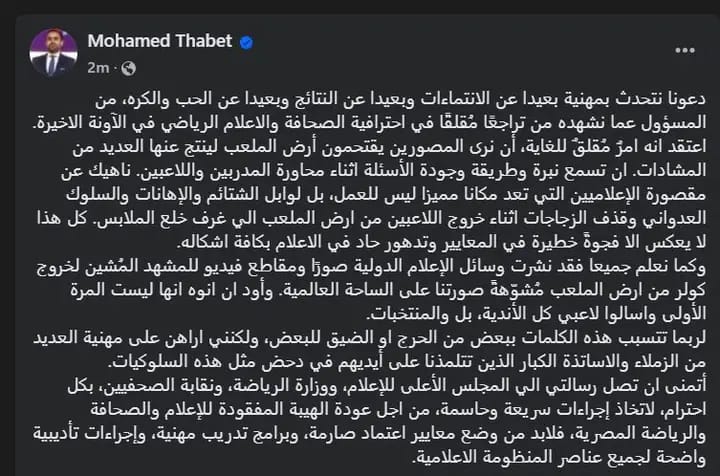Click the line starting من الزملاء والاساتذة الكبار
The width and height of the screenshot is (720, 476).
click(407, 362)
